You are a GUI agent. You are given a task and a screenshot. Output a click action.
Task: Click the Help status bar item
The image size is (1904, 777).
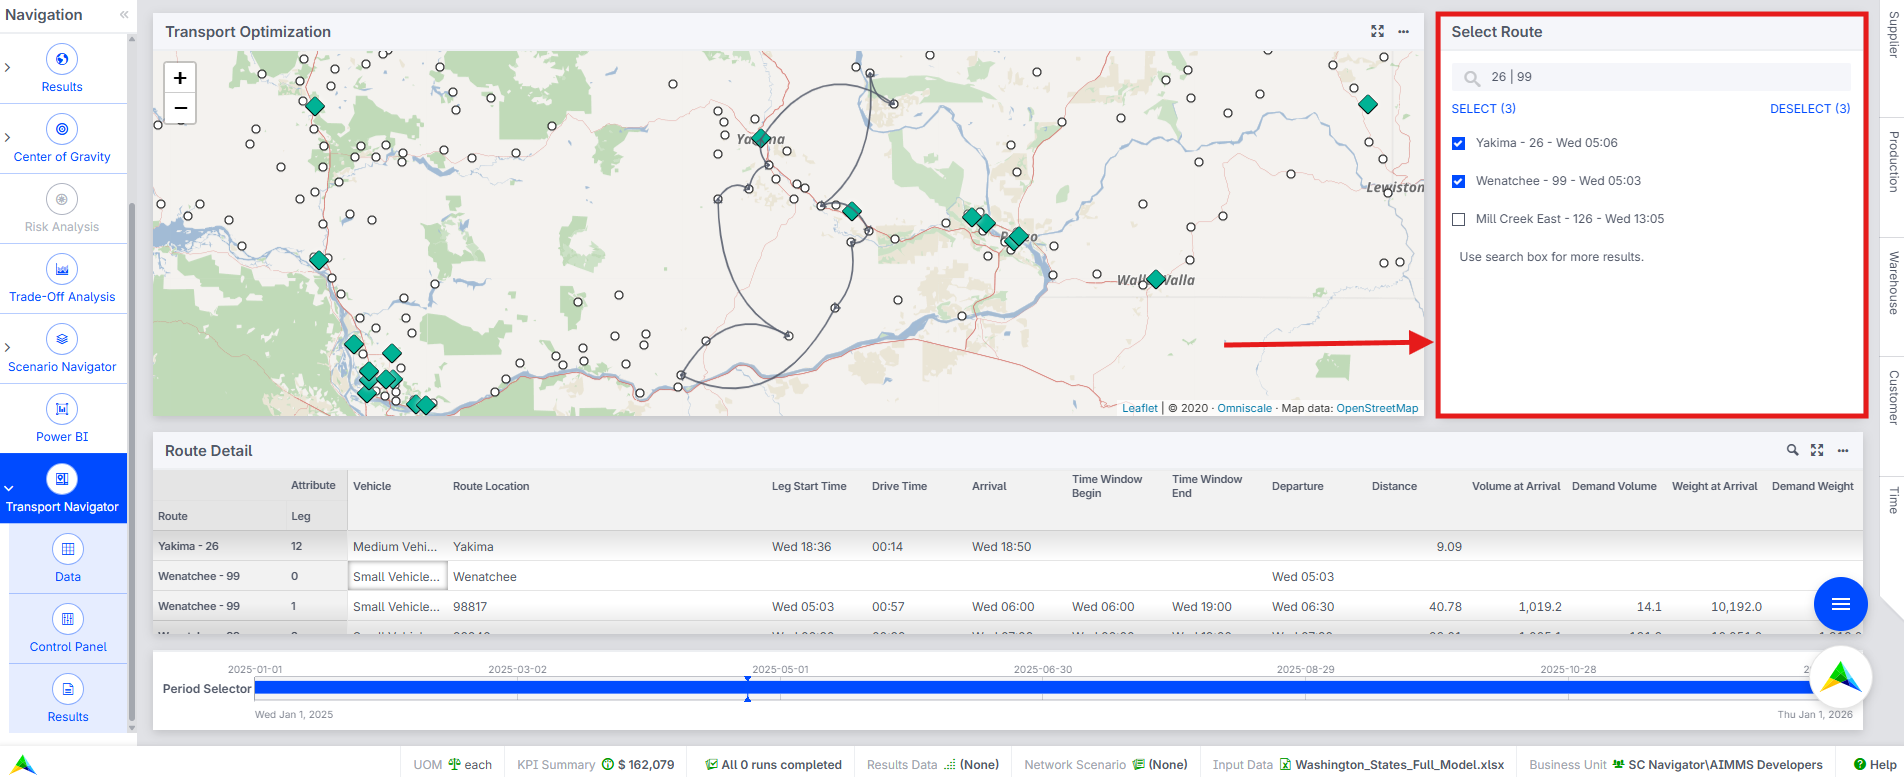tap(1875, 764)
